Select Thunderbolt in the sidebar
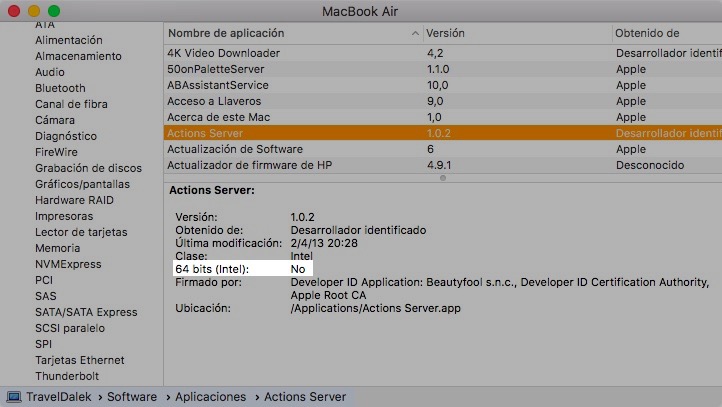This screenshot has height=407, width=722. point(67,376)
